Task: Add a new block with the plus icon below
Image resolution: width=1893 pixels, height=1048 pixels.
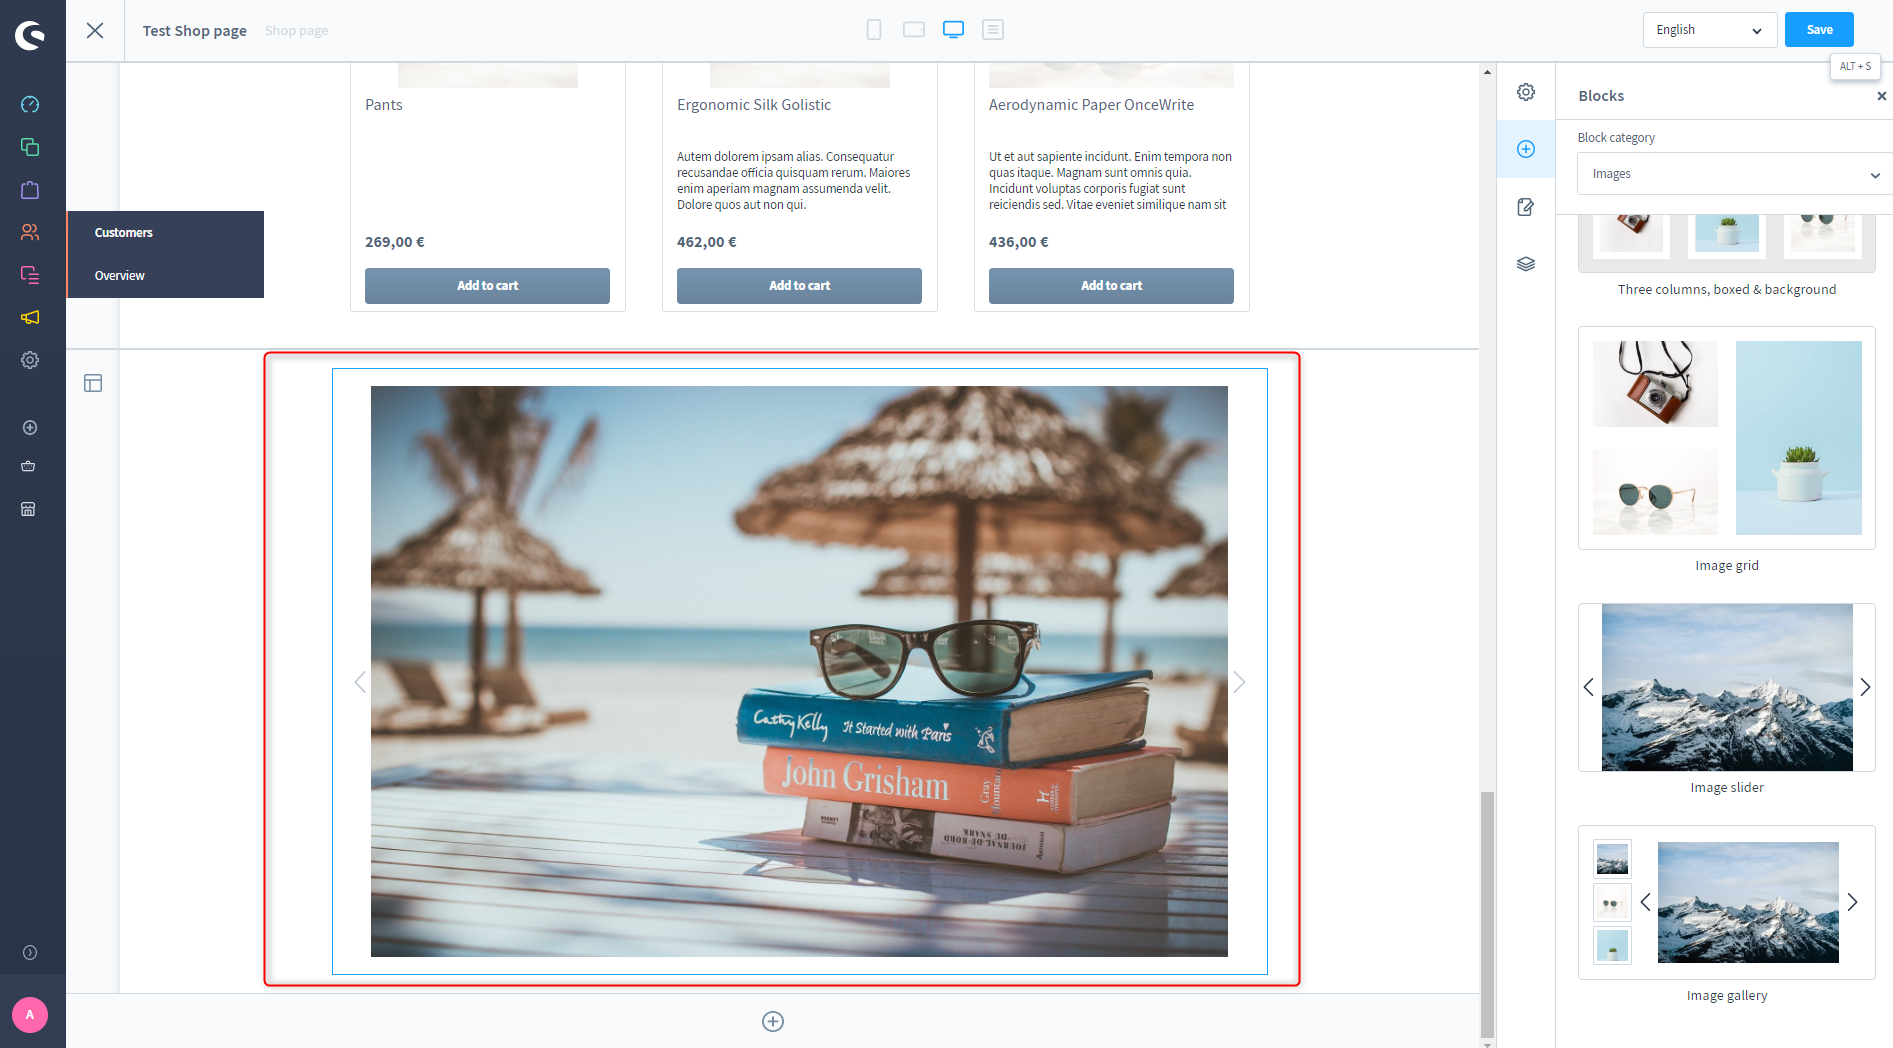Action: (772, 1021)
